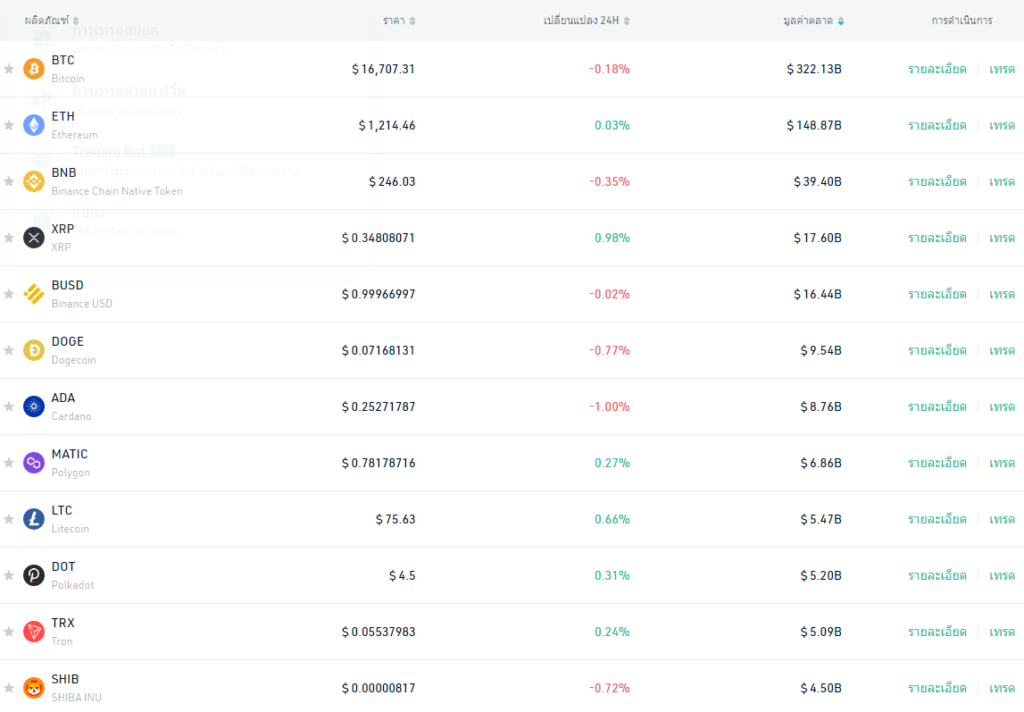Screen dimensions: 1024x712
Task: Select the BTC price $16,707.31
Action: pyautogui.click(x=383, y=69)
